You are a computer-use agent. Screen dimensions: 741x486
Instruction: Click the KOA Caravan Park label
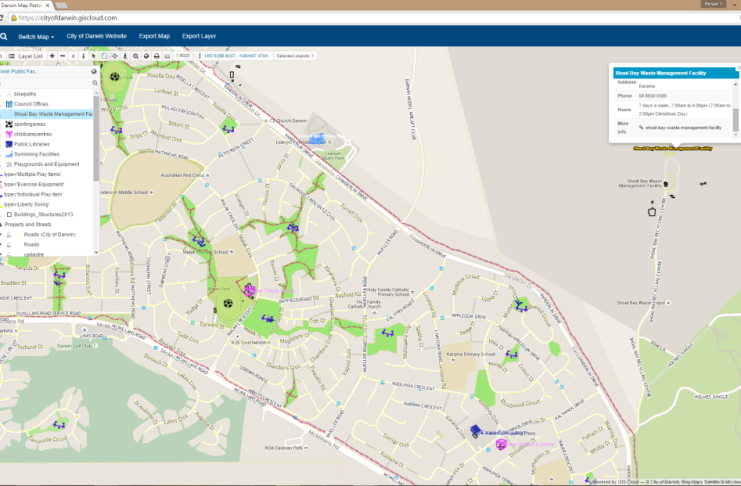(x=284, y=448)
